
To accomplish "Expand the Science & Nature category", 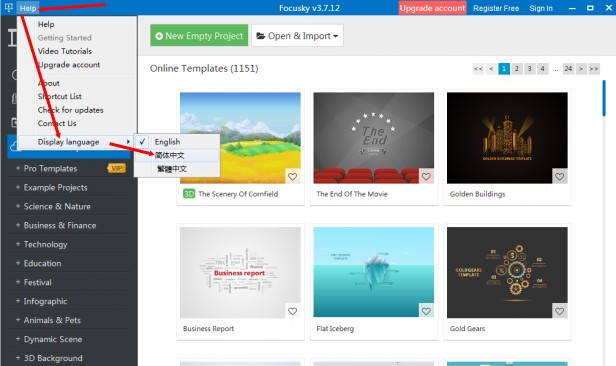I will pyautogui.click(x=57, y=206).
